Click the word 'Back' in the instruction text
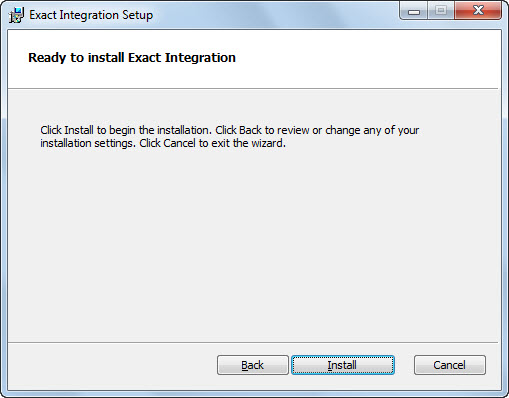 coord(250,130)
